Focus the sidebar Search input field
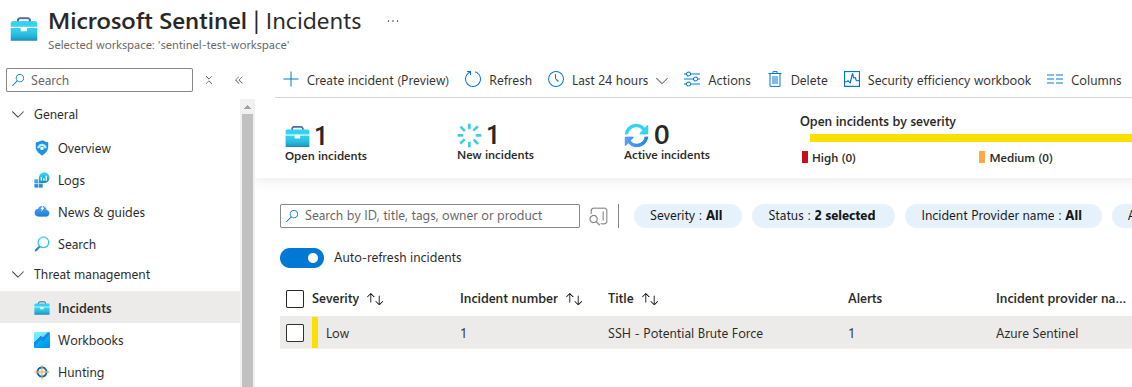 [x=100, y=80]
